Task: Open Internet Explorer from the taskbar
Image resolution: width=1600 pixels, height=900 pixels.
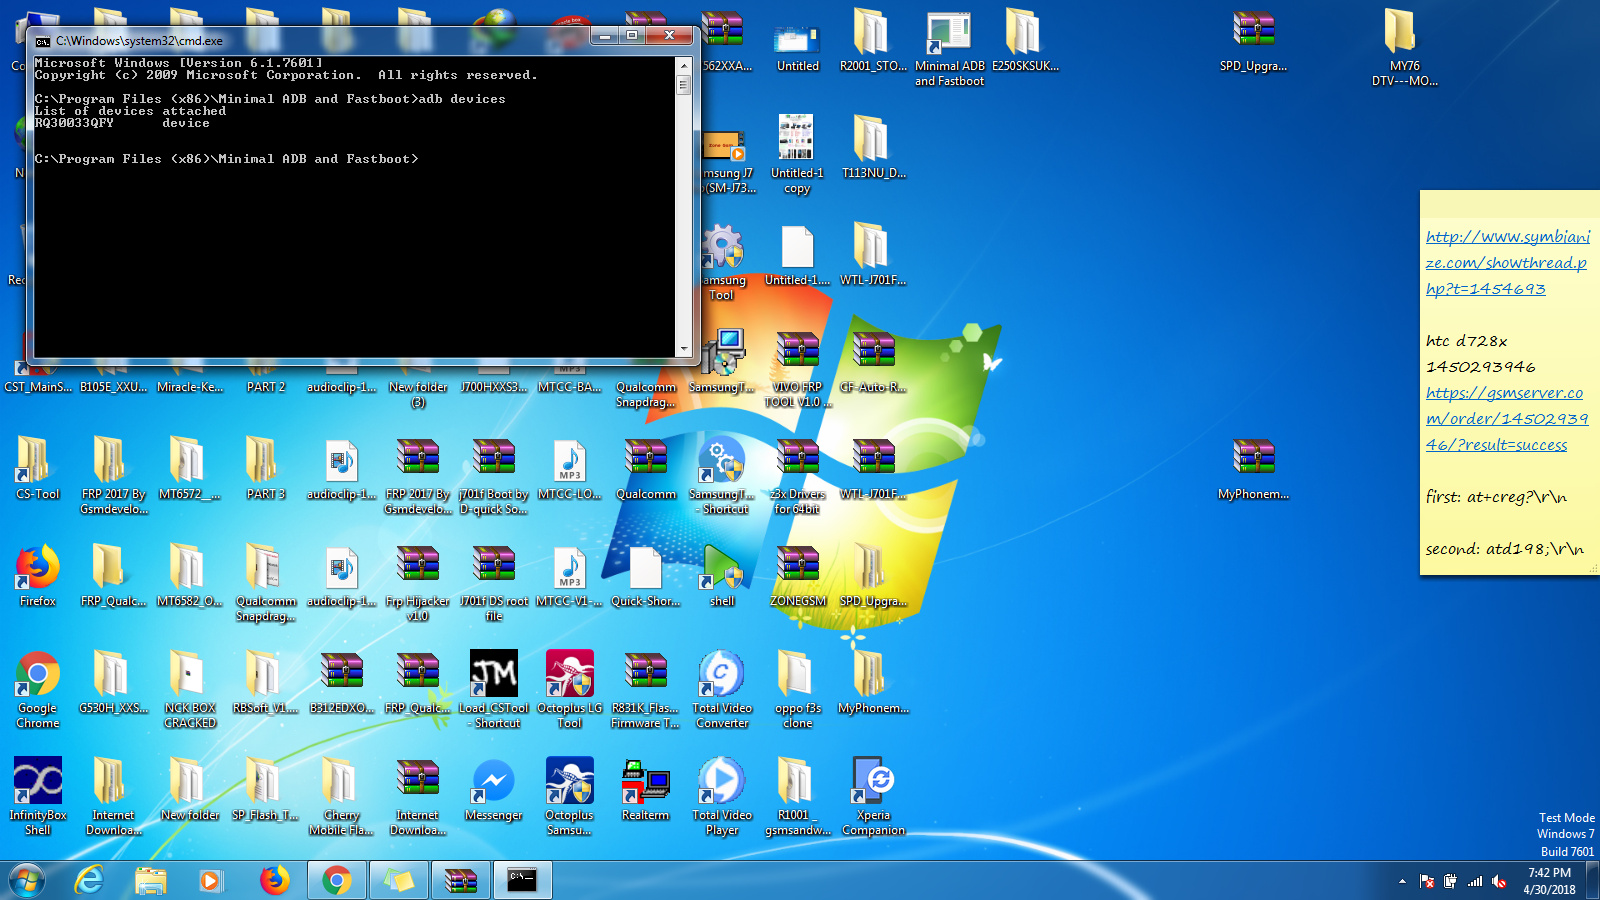Action: click(90, 880)
